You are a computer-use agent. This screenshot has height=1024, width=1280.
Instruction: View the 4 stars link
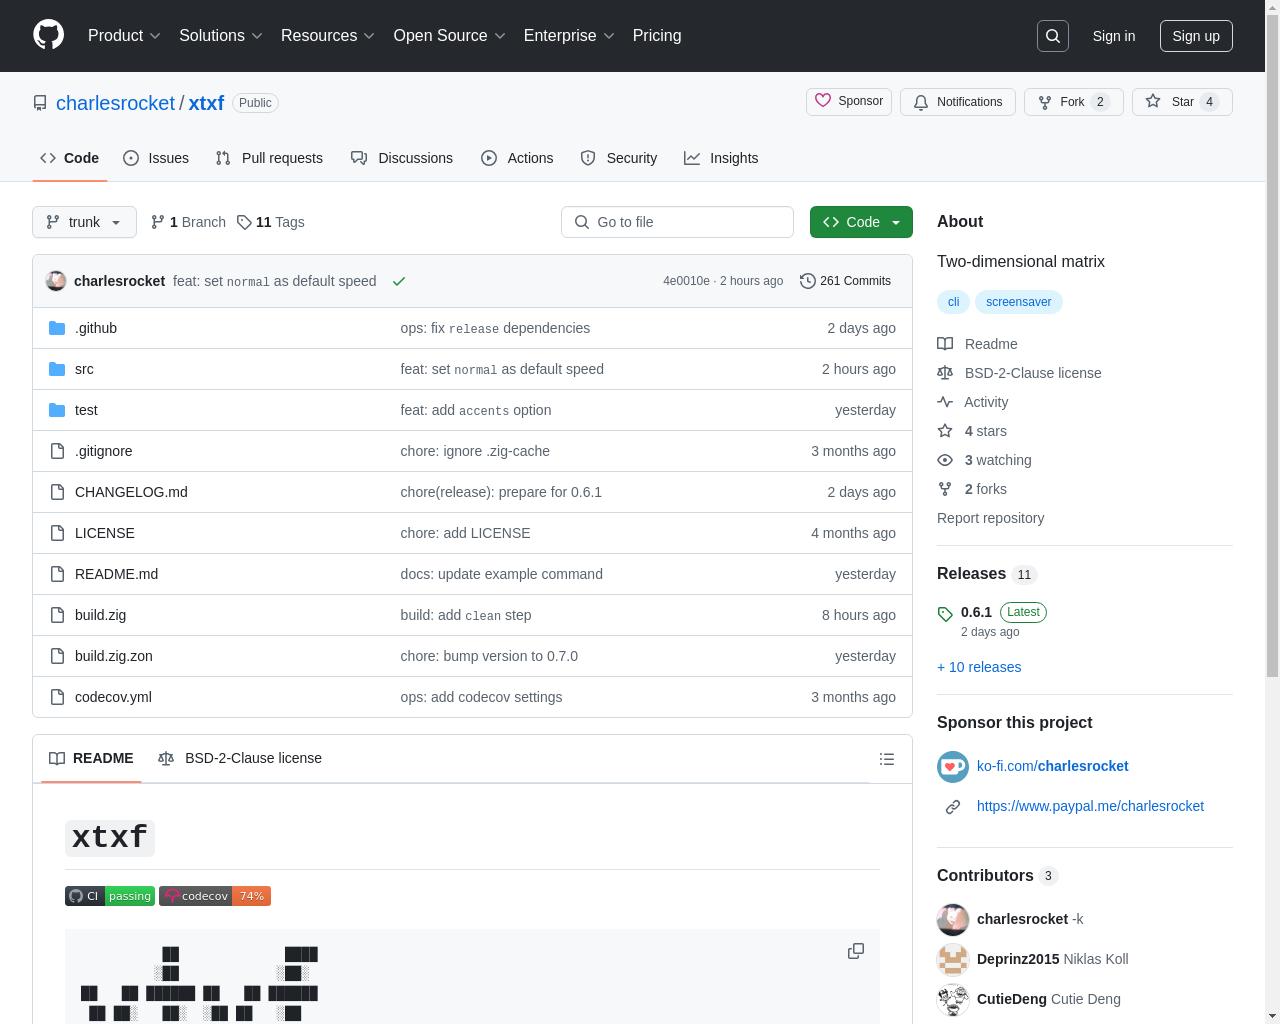(x=972, y=431)
